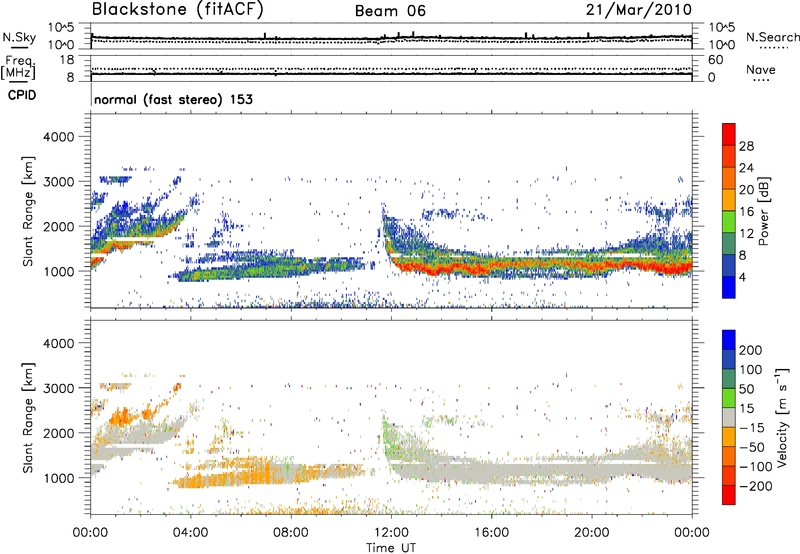Click the "1000" tick on the velocity panel axis
This screenshot has width=800, height=554.
pyautogui.click(x=59, y=478)
